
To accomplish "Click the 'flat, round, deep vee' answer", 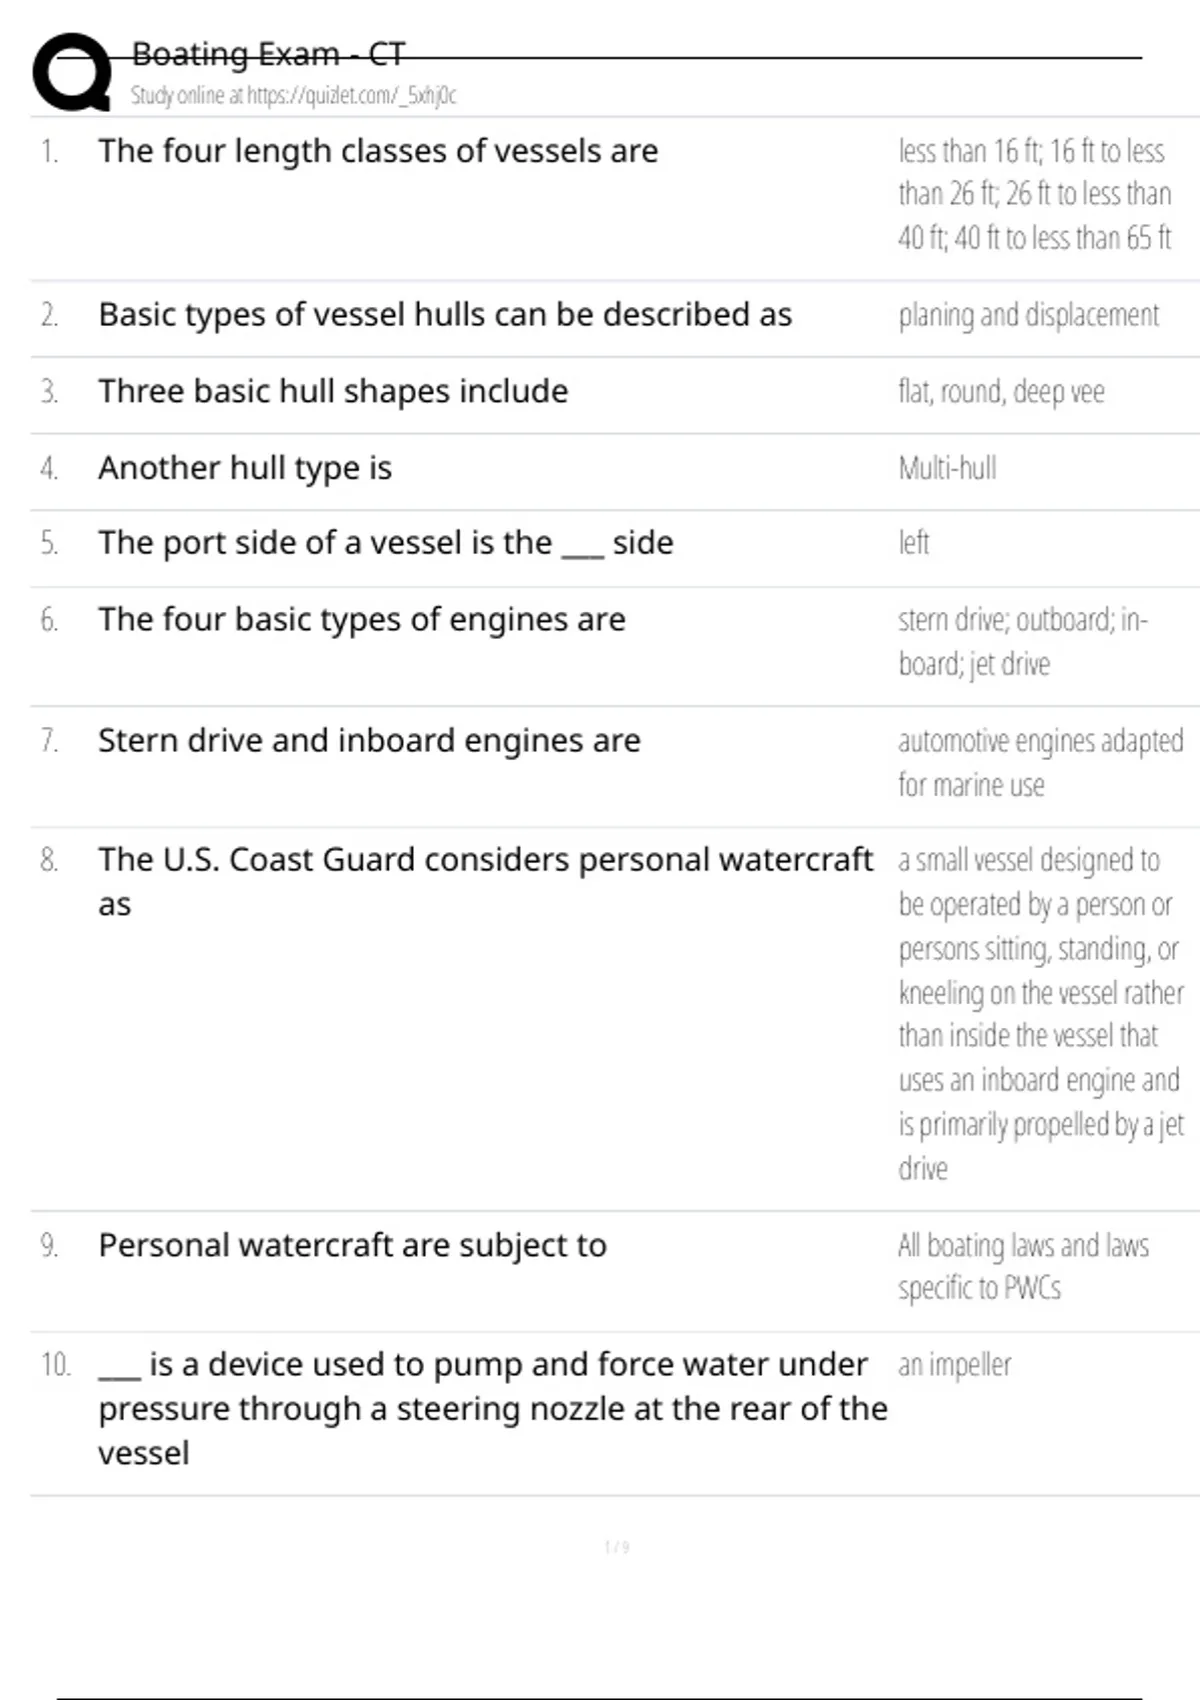I will [x=1001, y=391].
